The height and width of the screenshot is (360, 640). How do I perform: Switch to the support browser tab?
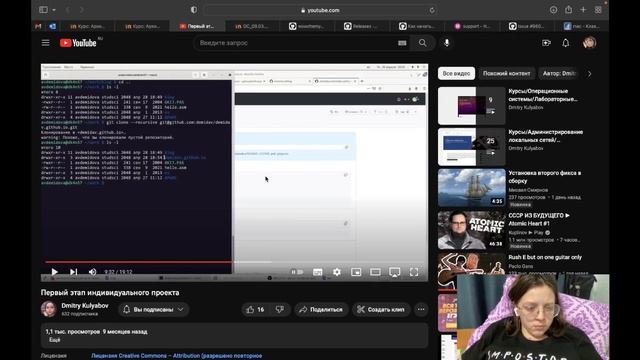[472, 26]
